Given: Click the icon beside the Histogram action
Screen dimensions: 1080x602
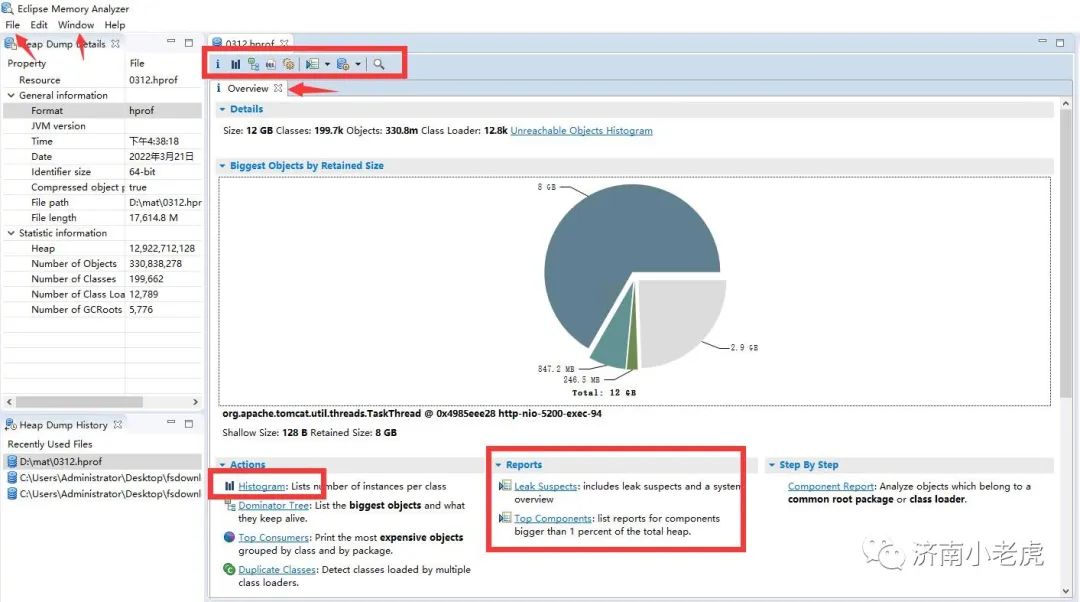Looking at the screenshot, I should [x=229, y=486].
